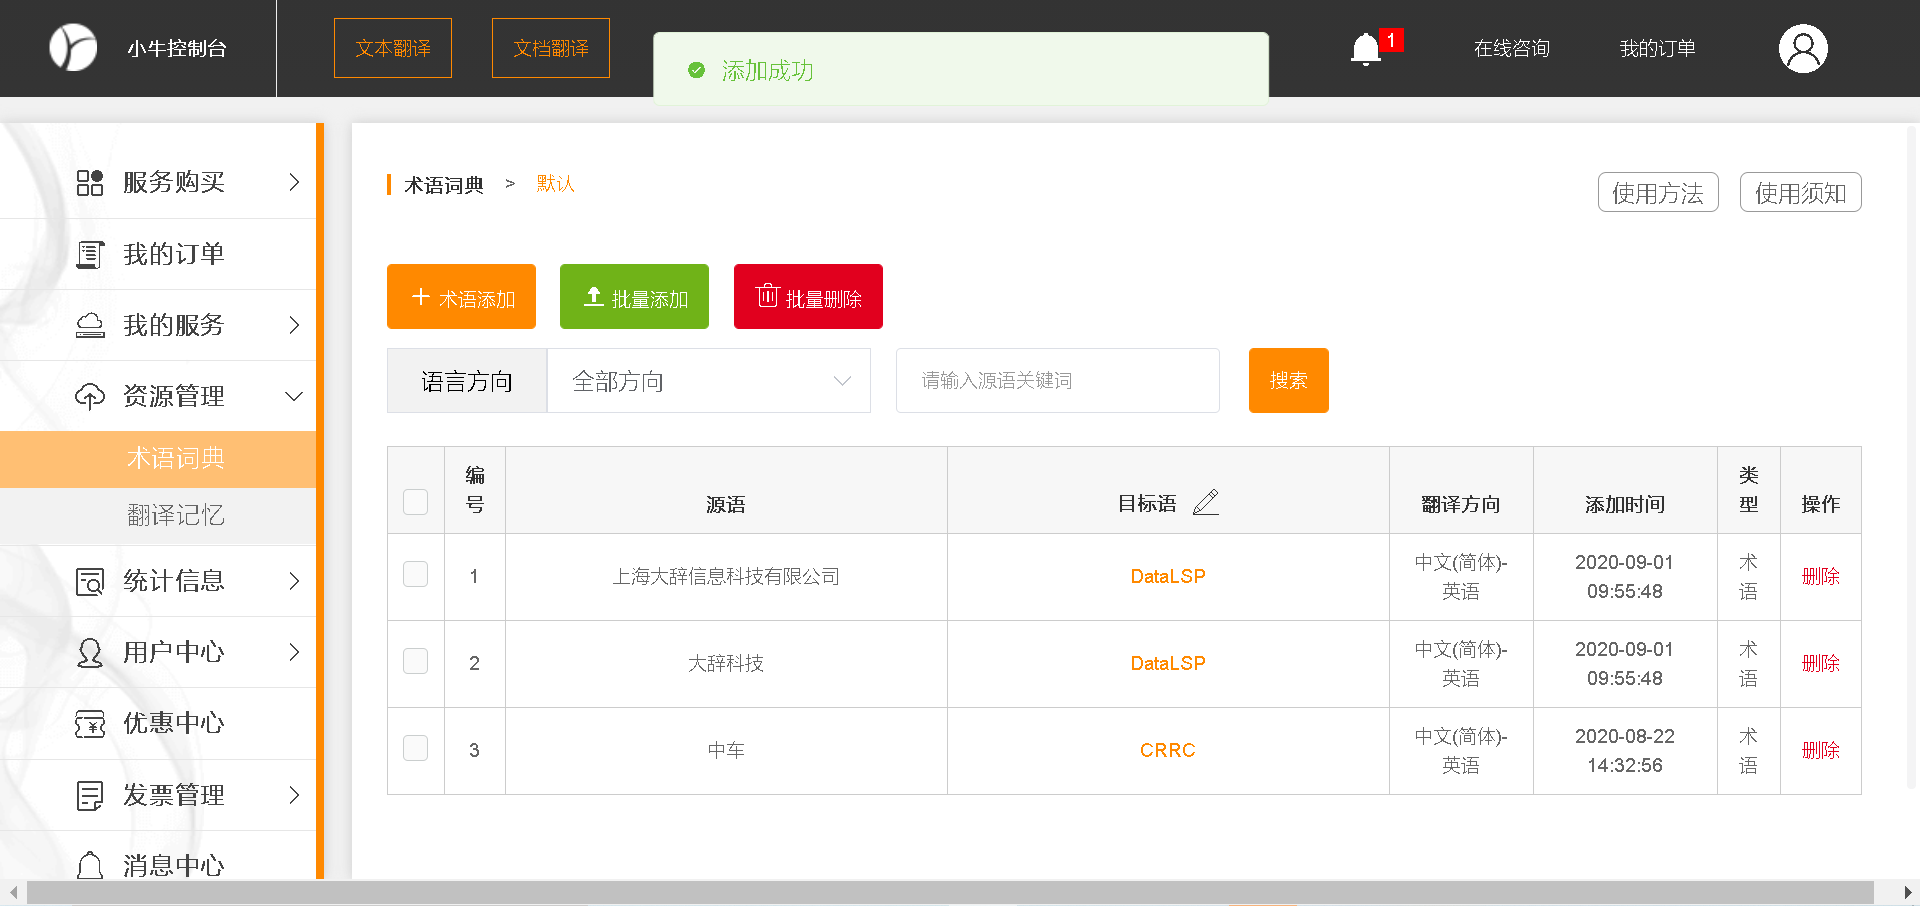Expand the 我的服务 chevron

point(294,325)
